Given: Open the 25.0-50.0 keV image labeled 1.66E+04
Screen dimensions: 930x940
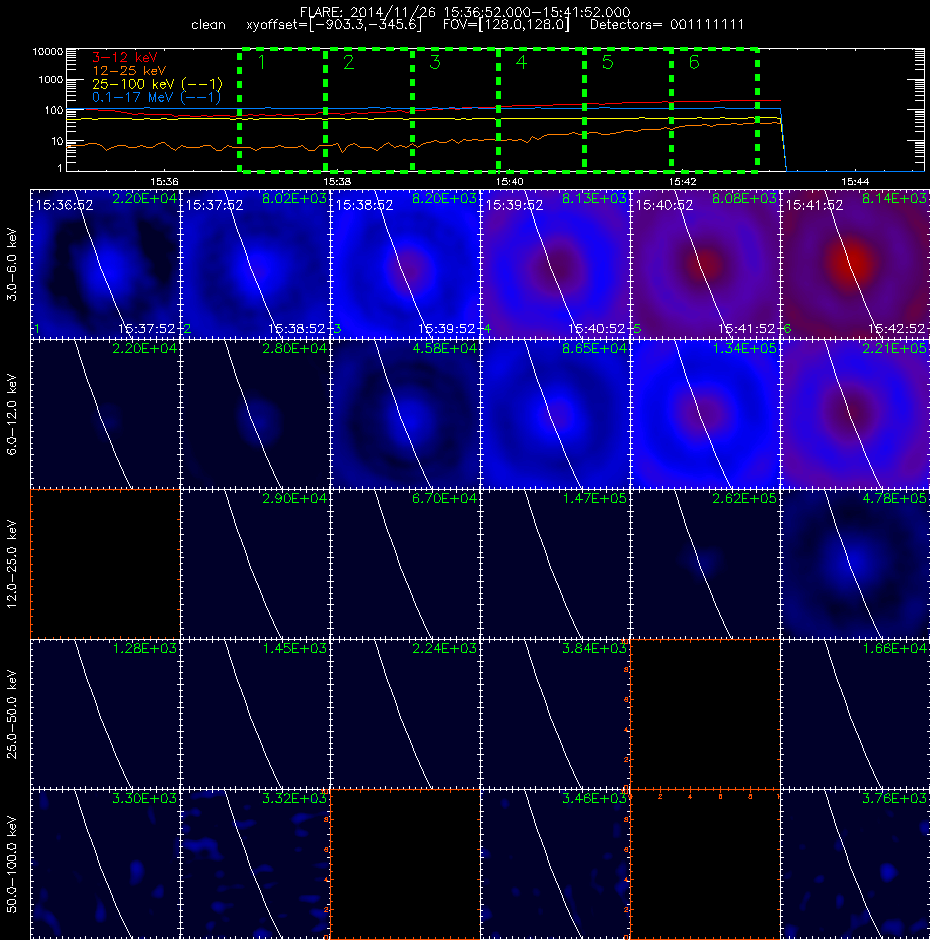Looking at the screenshot, I should tap(855, 714).
